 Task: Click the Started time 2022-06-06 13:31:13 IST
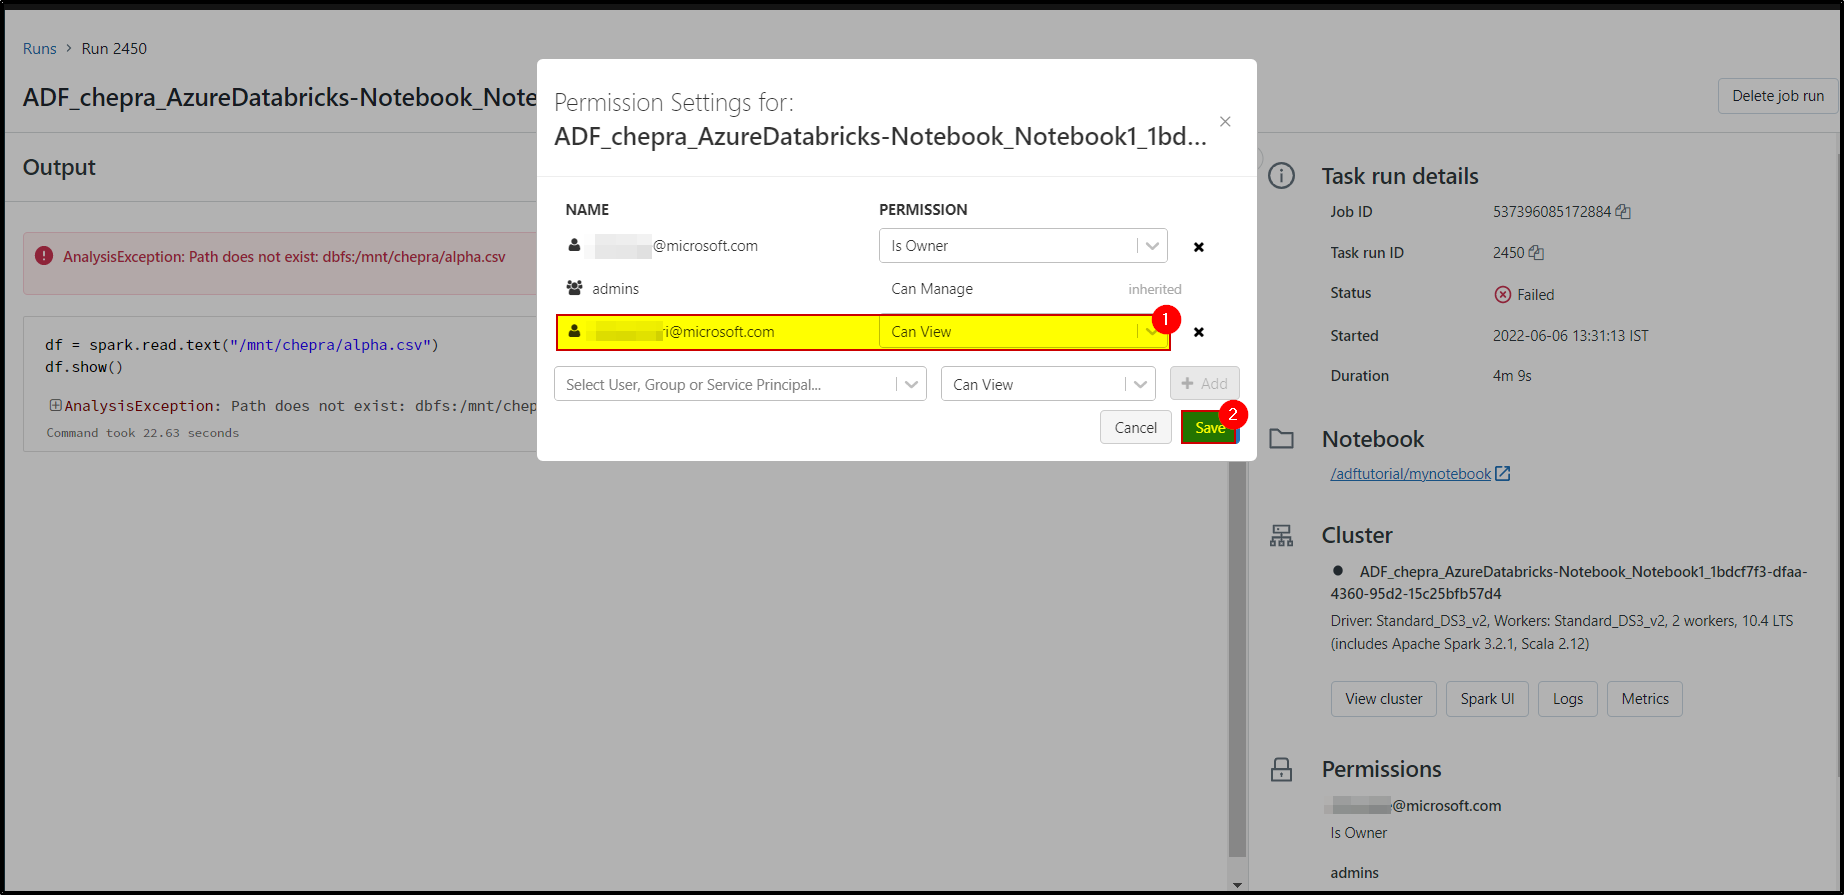click(1570, 336)
